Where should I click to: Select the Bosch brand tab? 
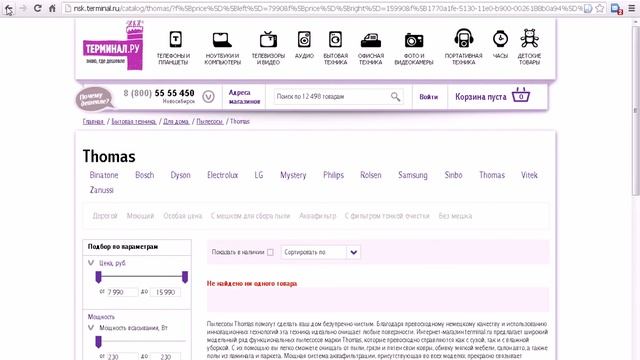pyautogui.click(x=144, y=175)
